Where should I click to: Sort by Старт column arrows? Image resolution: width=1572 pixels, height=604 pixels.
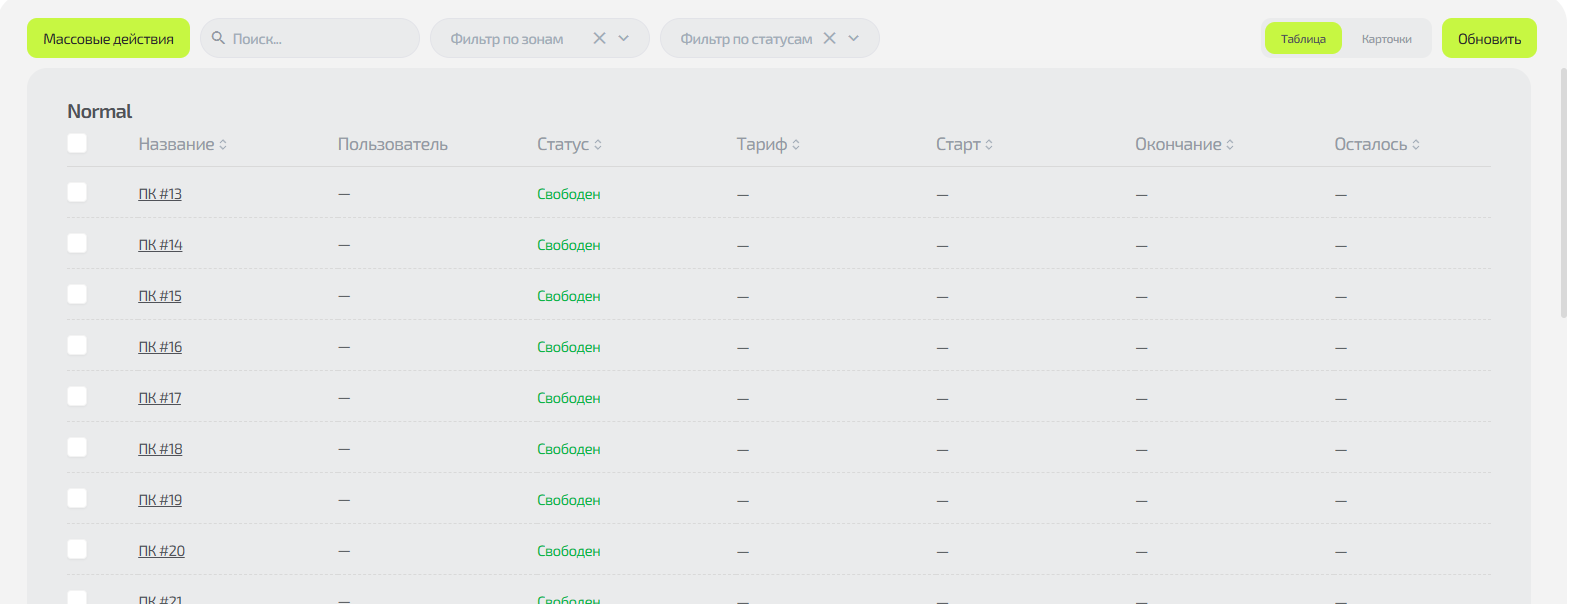click(989, 145)
